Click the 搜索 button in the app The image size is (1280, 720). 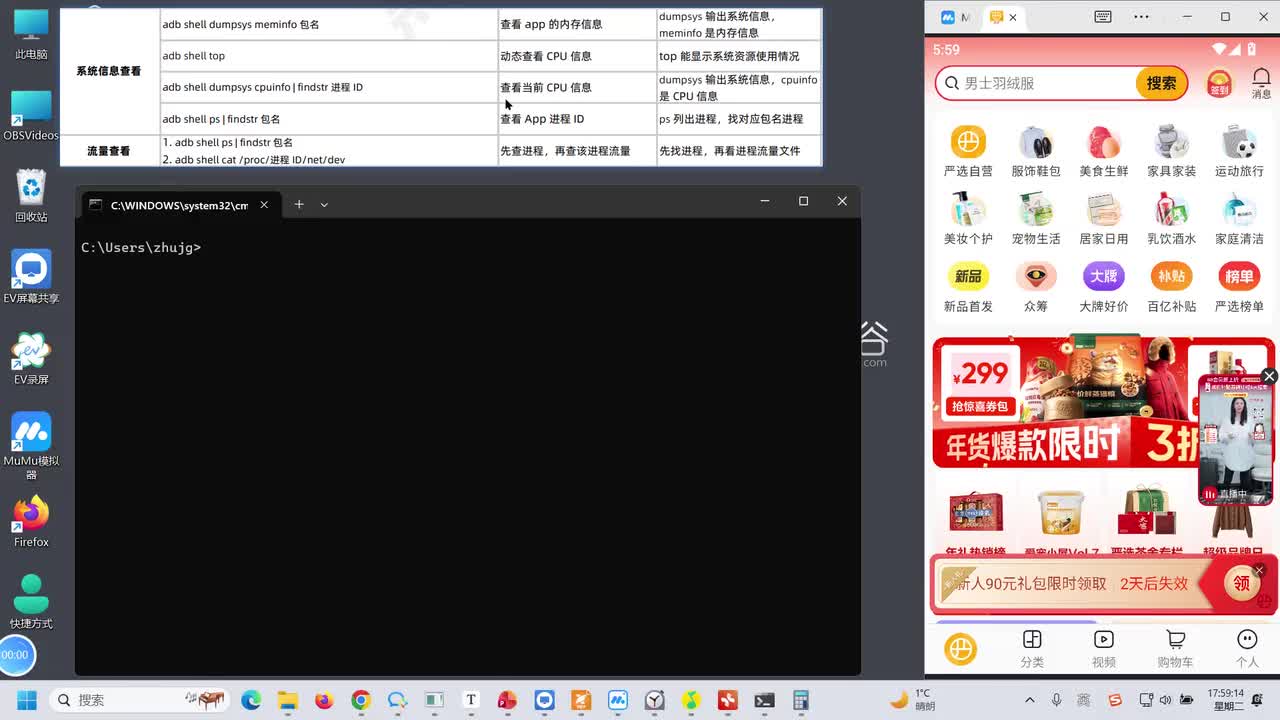1161,84
